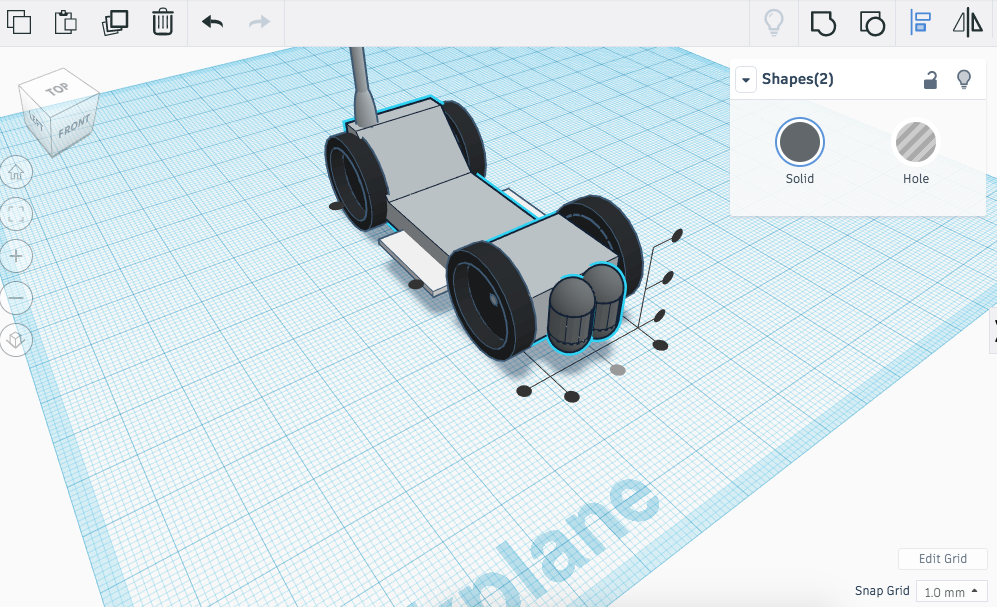Open the Align tool
This screenshot has width=997, height=607.
pos(920,22)
